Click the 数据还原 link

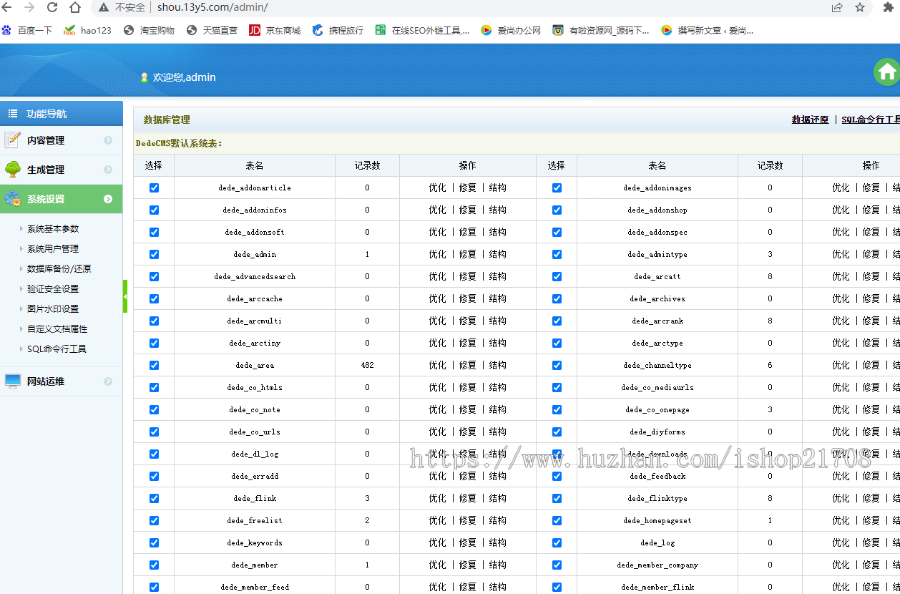[810, 119]
